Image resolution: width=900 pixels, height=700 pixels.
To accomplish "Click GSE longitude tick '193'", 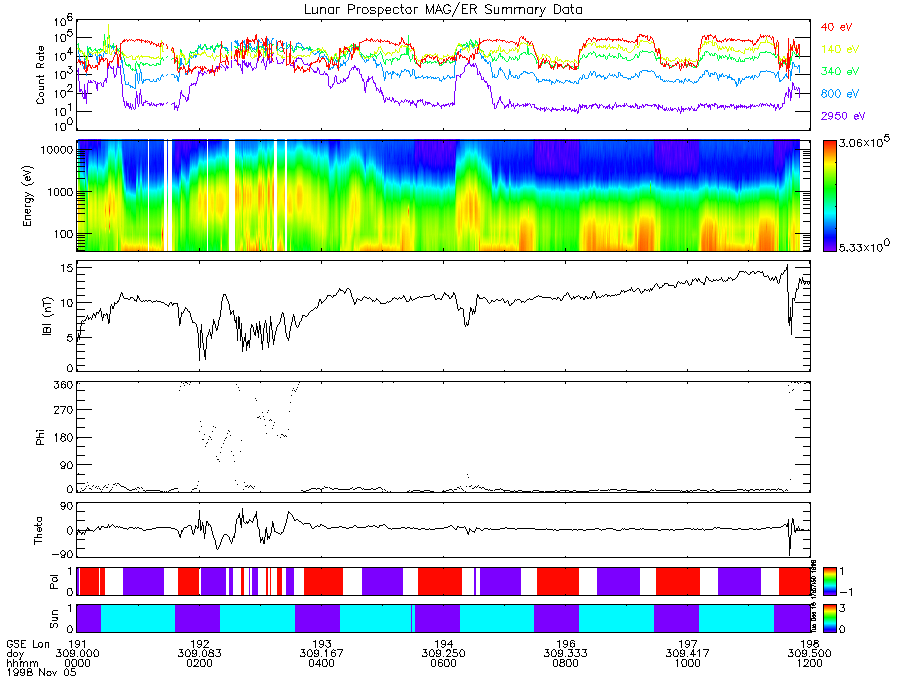I will (x=321, y=644).
